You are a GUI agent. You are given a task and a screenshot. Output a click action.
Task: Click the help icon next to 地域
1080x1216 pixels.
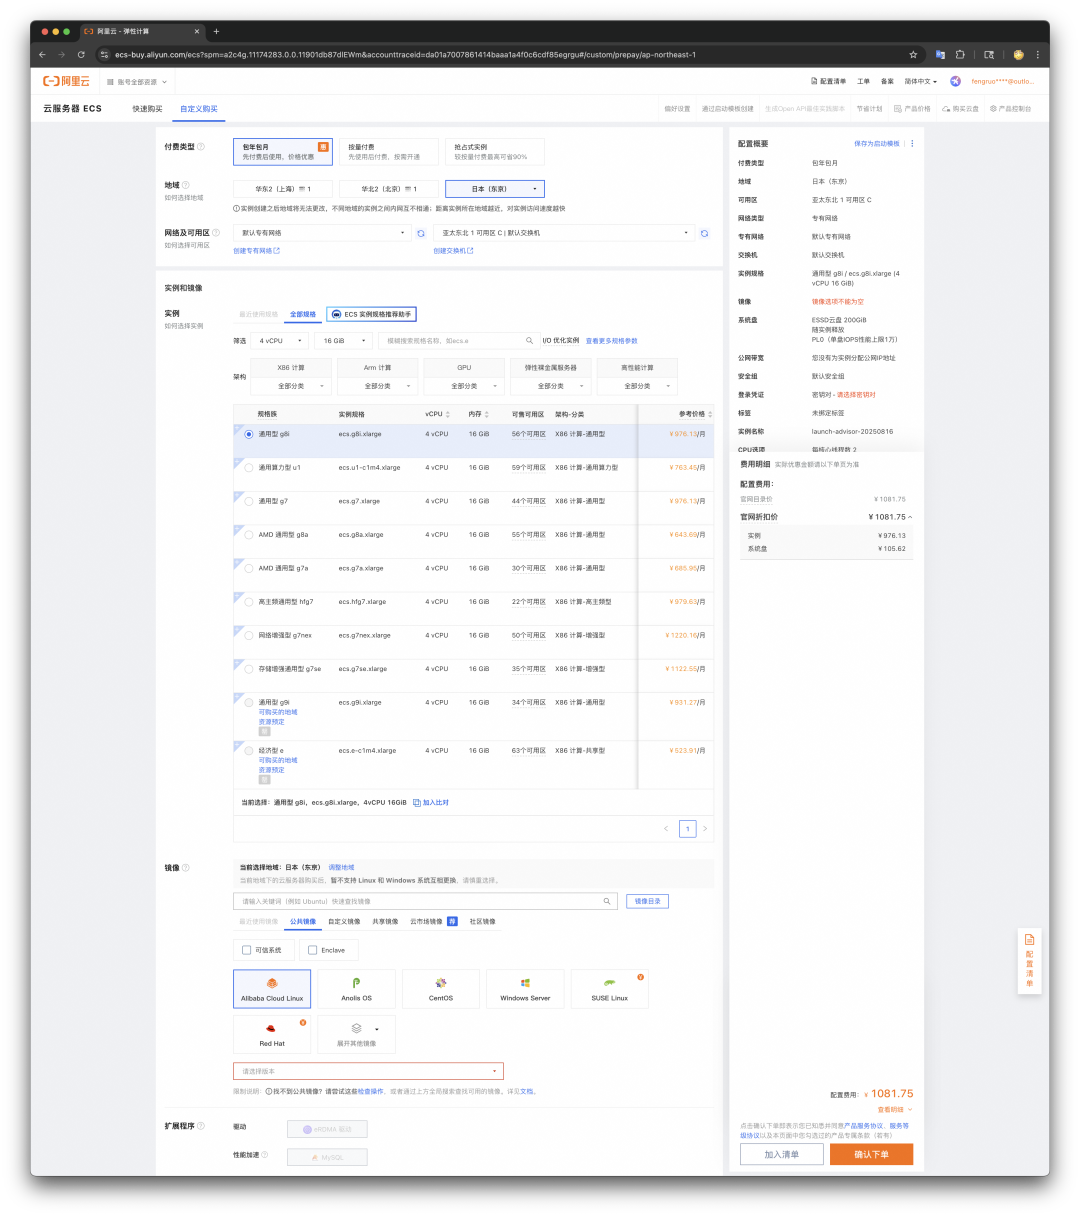pos(187,185)
